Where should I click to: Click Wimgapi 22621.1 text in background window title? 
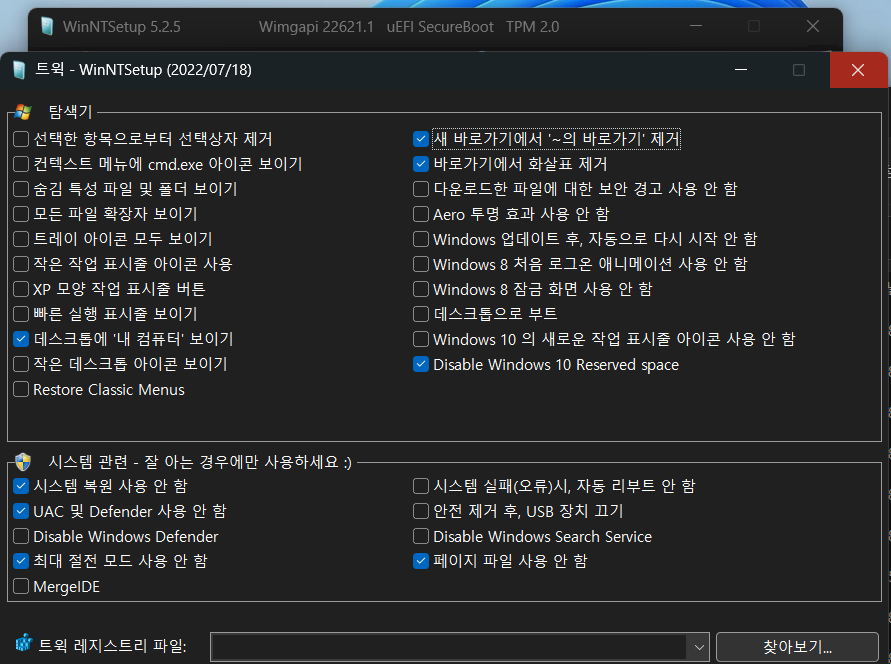click(x=317, y=27)
